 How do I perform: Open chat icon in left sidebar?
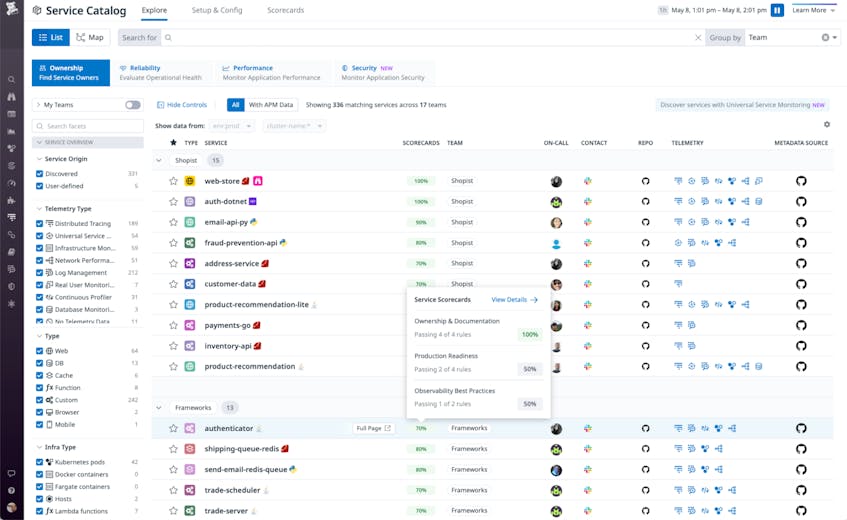point(11,474)
